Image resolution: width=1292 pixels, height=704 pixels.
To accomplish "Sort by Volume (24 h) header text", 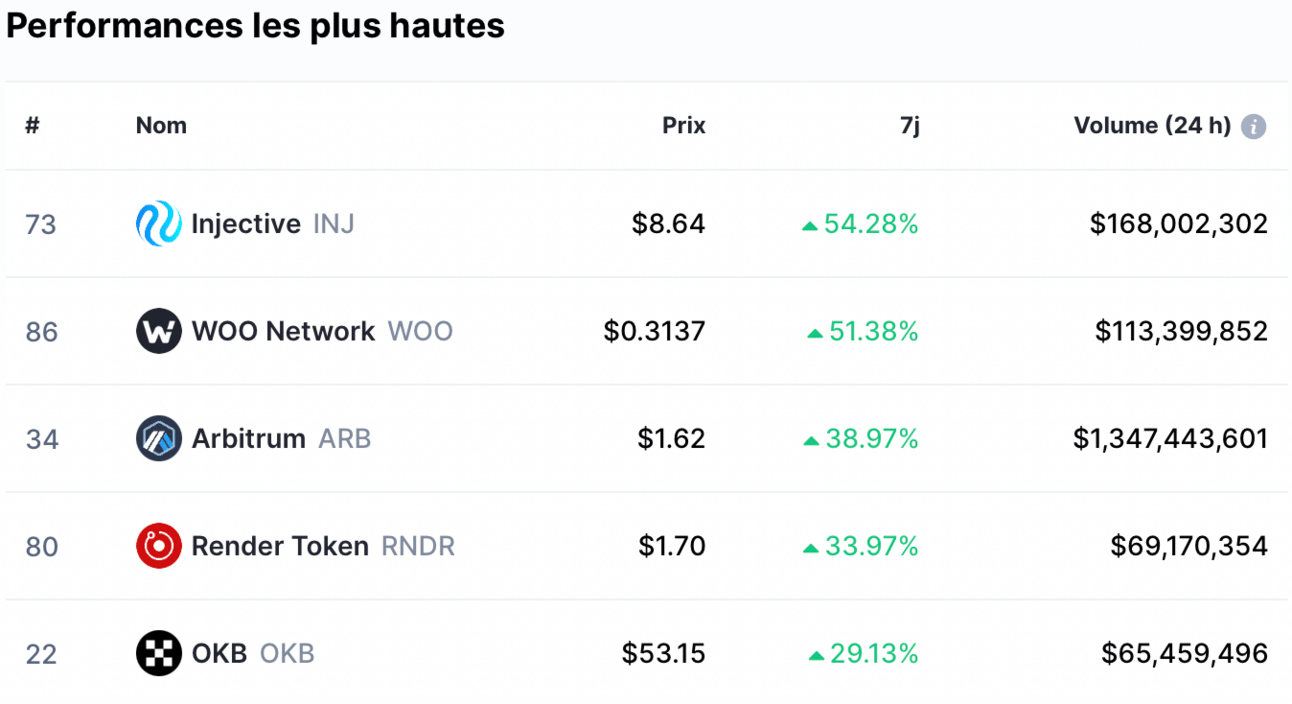I will click(1152, 126).
